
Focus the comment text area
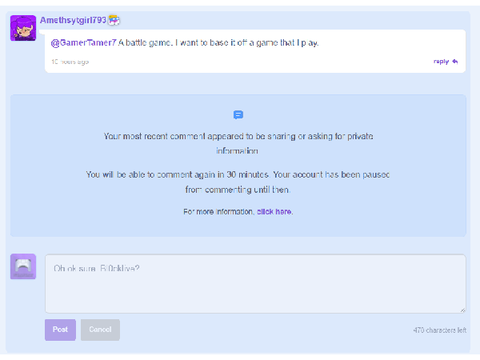[255, 284]
